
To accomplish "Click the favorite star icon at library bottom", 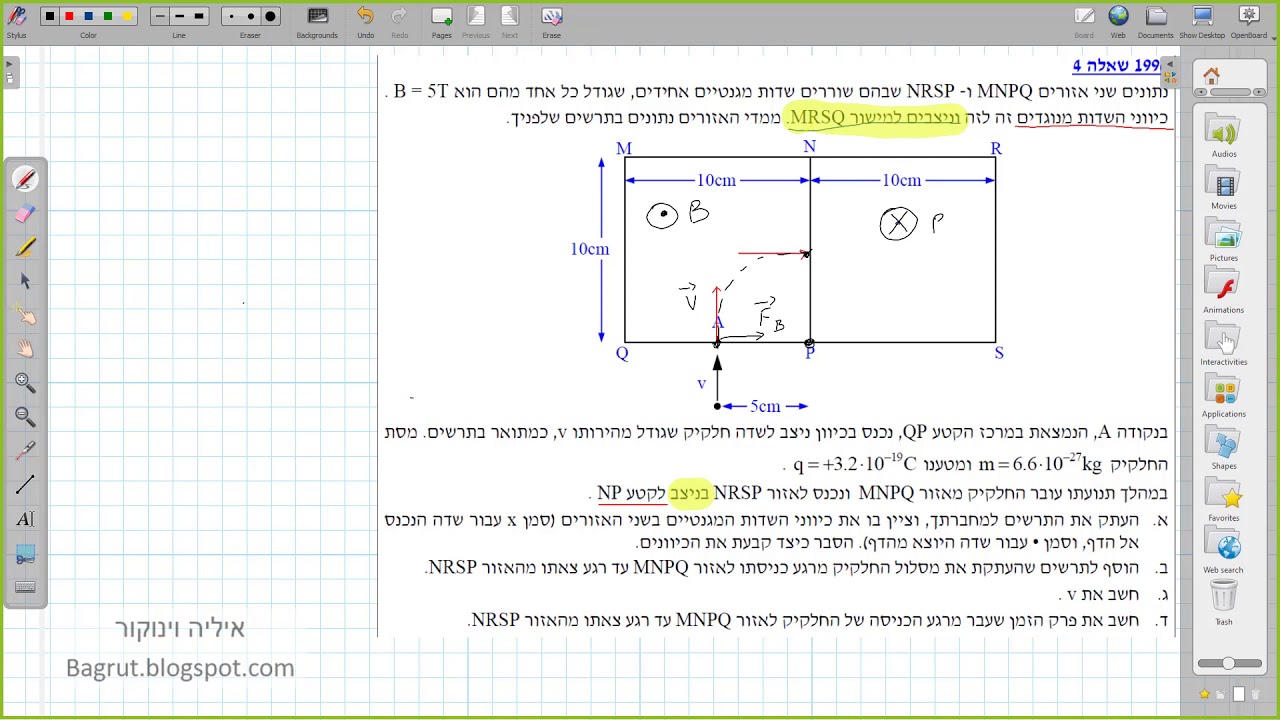I will (x=1205, y=694).
